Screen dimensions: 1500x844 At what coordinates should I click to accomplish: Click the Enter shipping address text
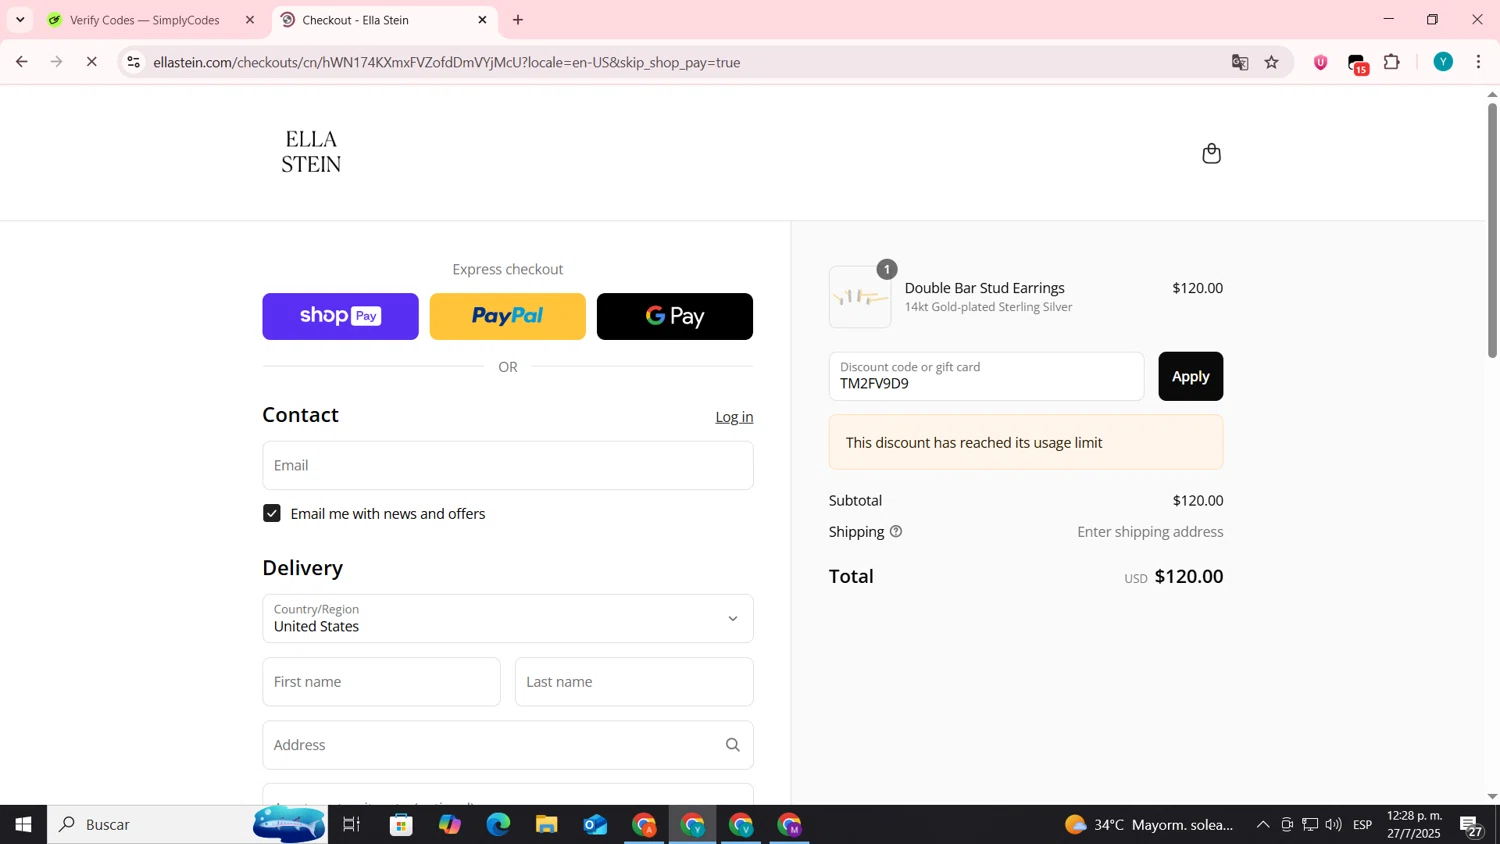pos(1150,532)
